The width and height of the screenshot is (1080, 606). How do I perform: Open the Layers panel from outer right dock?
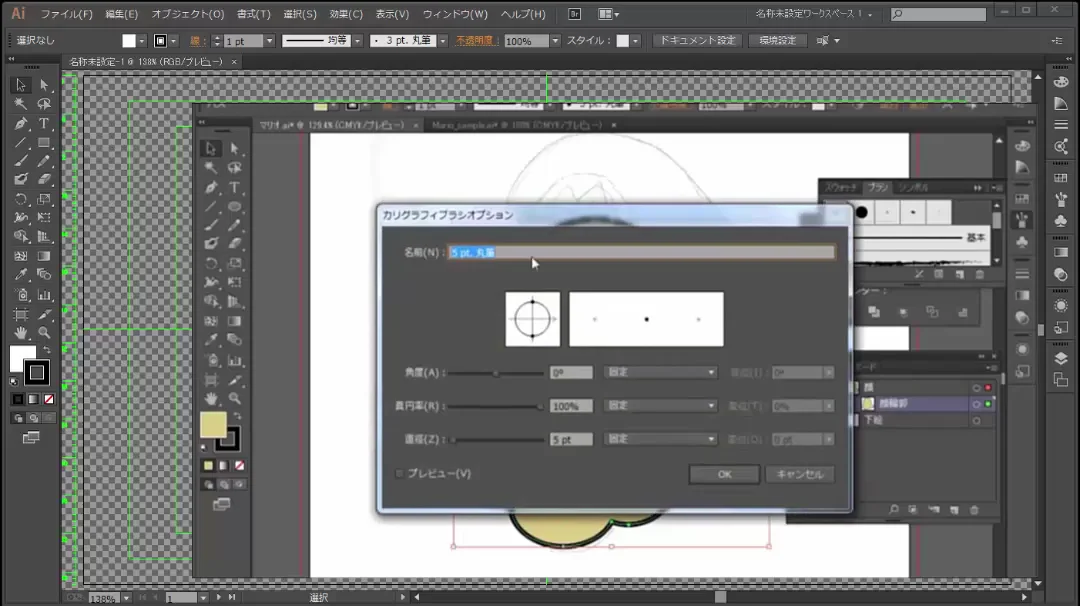[1061, 358]
